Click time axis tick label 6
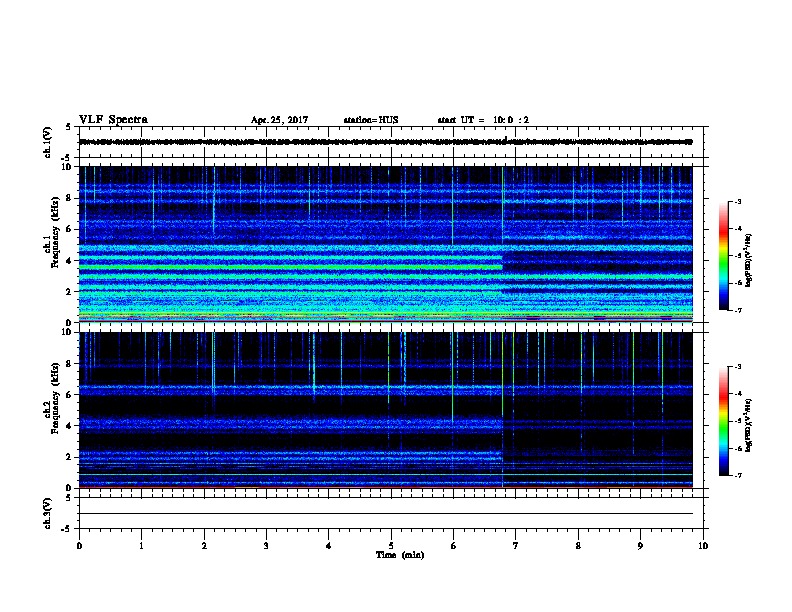Screen dimensions: 792x612 coord(454,546)
